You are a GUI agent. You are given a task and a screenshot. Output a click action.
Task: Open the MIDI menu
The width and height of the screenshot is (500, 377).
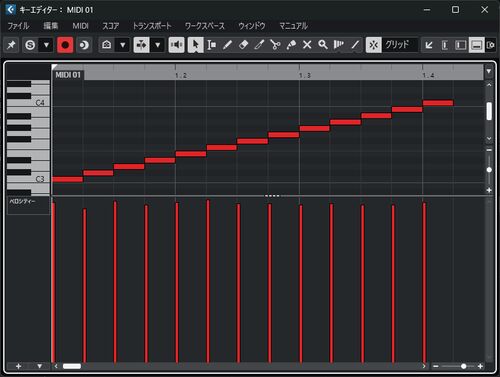pos(80,26)
